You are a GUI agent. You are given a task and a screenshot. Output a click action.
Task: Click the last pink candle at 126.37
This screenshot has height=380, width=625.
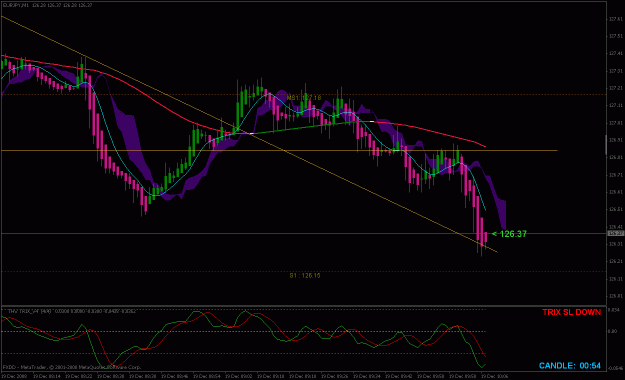click(x=485, y=236)
